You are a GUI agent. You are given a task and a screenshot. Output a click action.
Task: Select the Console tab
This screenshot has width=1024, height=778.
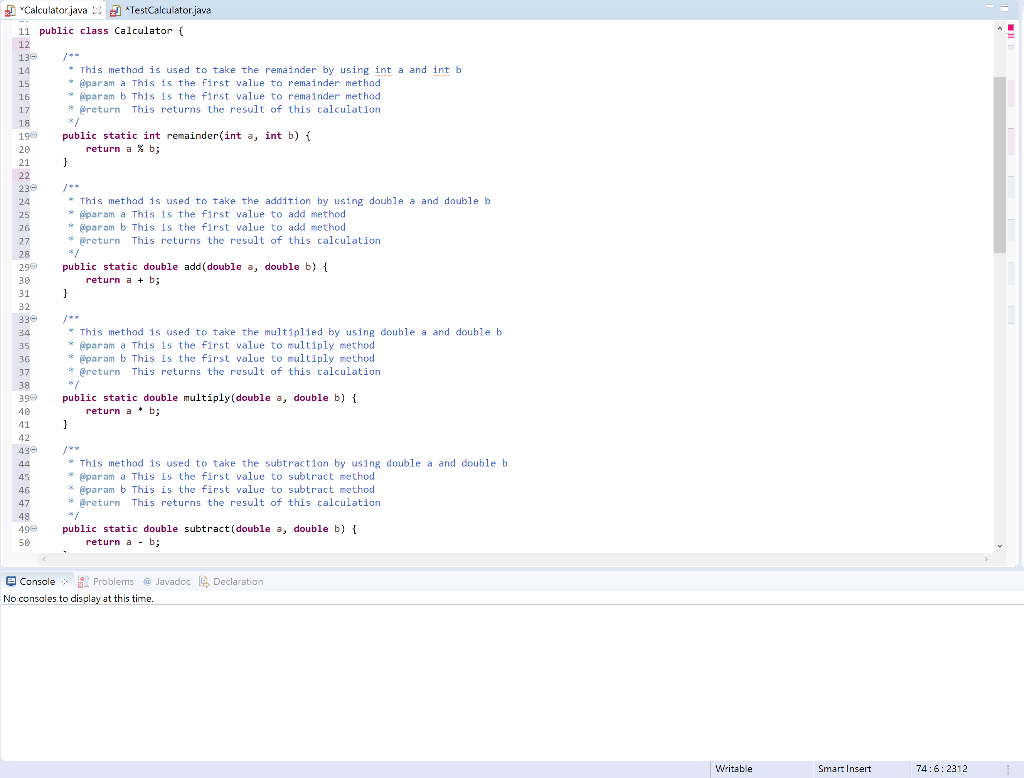pyautogui.click(x=37, y=581)
